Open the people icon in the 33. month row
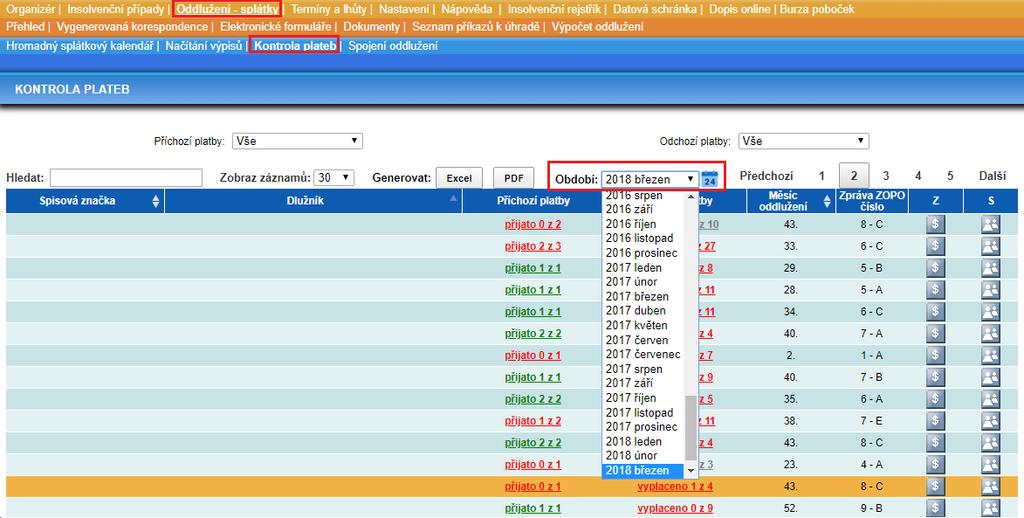Screen dimensions: 1024x518 click(991, 246)
